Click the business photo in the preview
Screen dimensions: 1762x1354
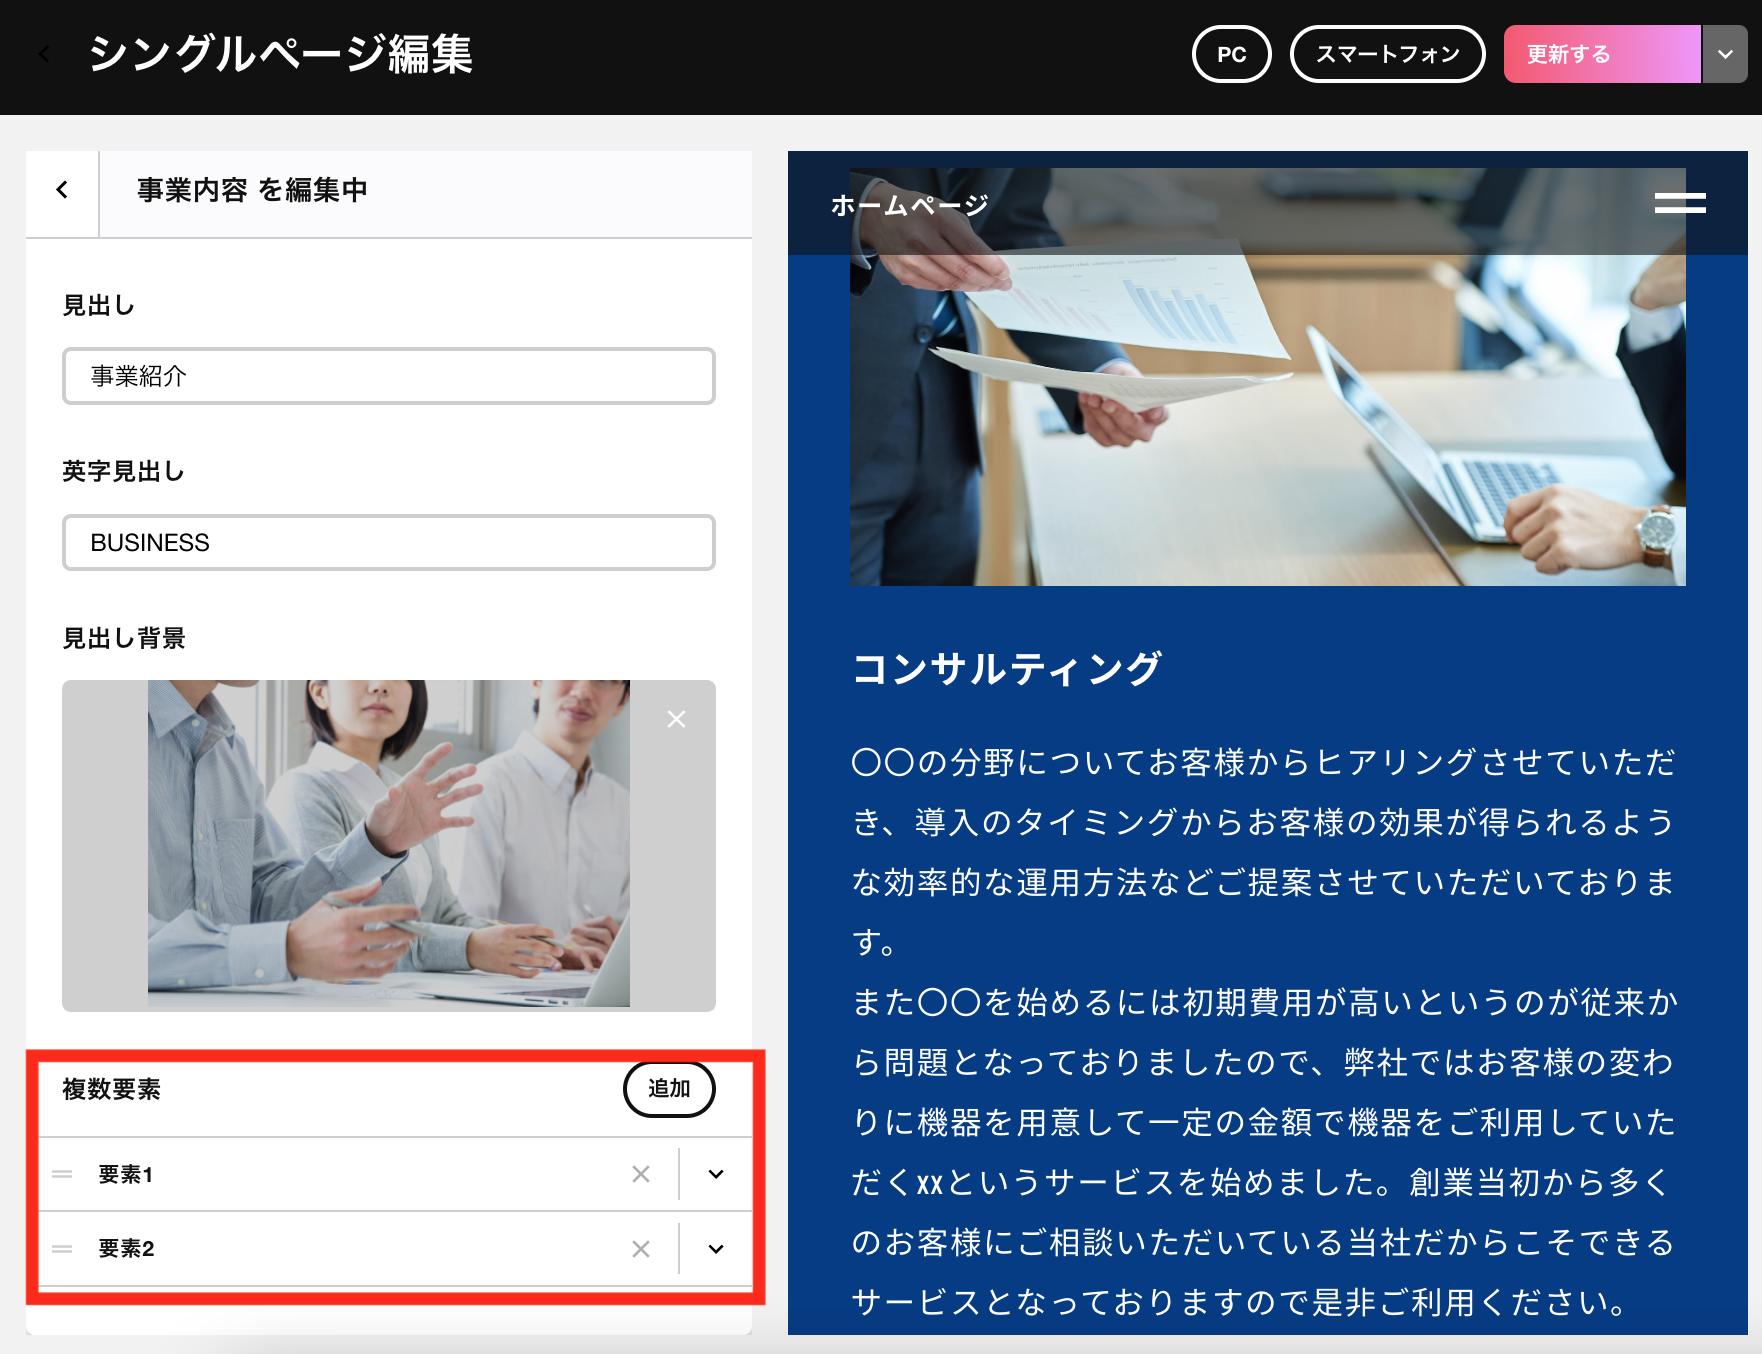(x=1267, y=377)
